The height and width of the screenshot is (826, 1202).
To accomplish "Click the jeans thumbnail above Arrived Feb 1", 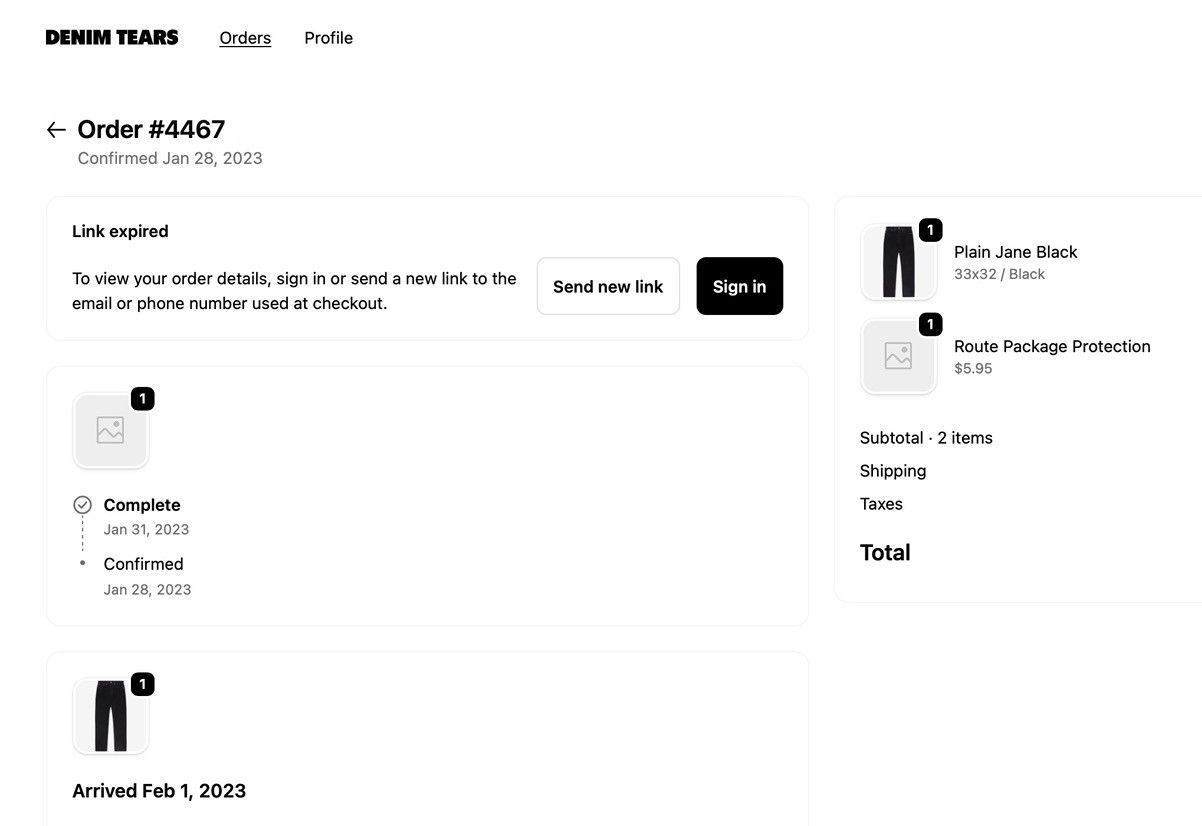I will pos(110,716).
